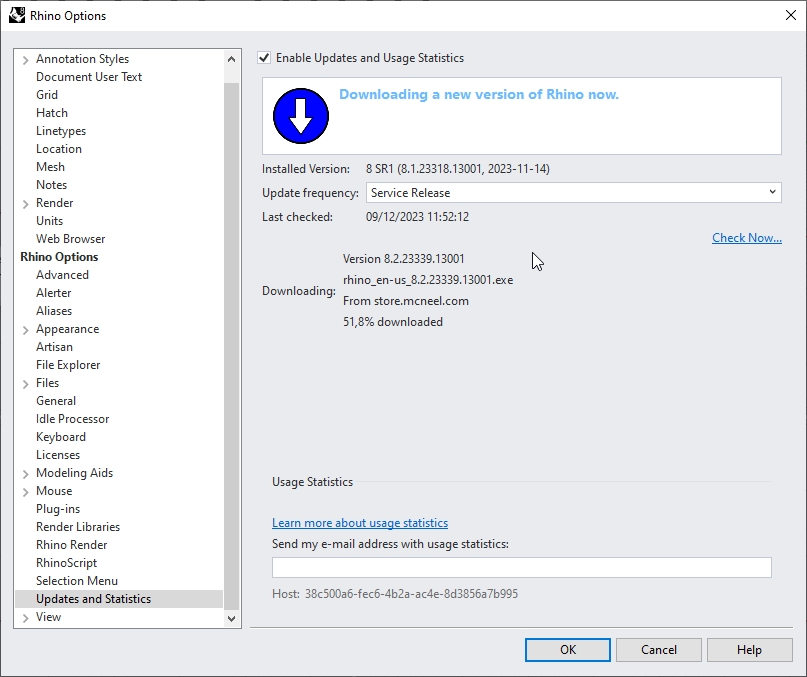Expand the Annotation Styles tree node
Image resolution: width=807 pixels, height=677 pixels.
click(x=25, y=60)
